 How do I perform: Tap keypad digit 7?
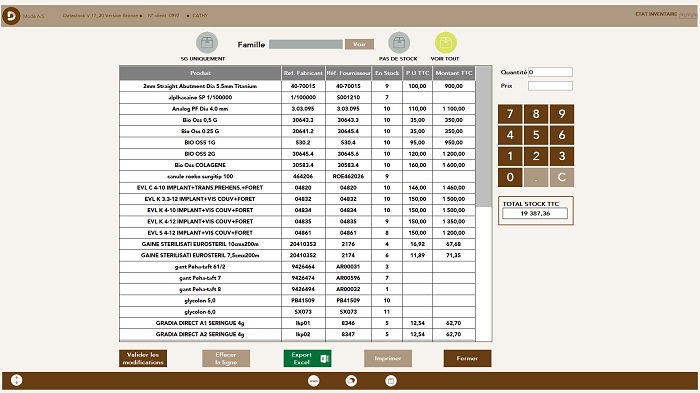tap(510, 114)
